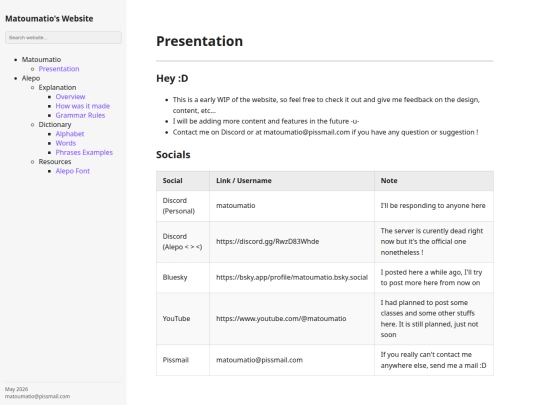Open the Grammar Rules link

80,115
